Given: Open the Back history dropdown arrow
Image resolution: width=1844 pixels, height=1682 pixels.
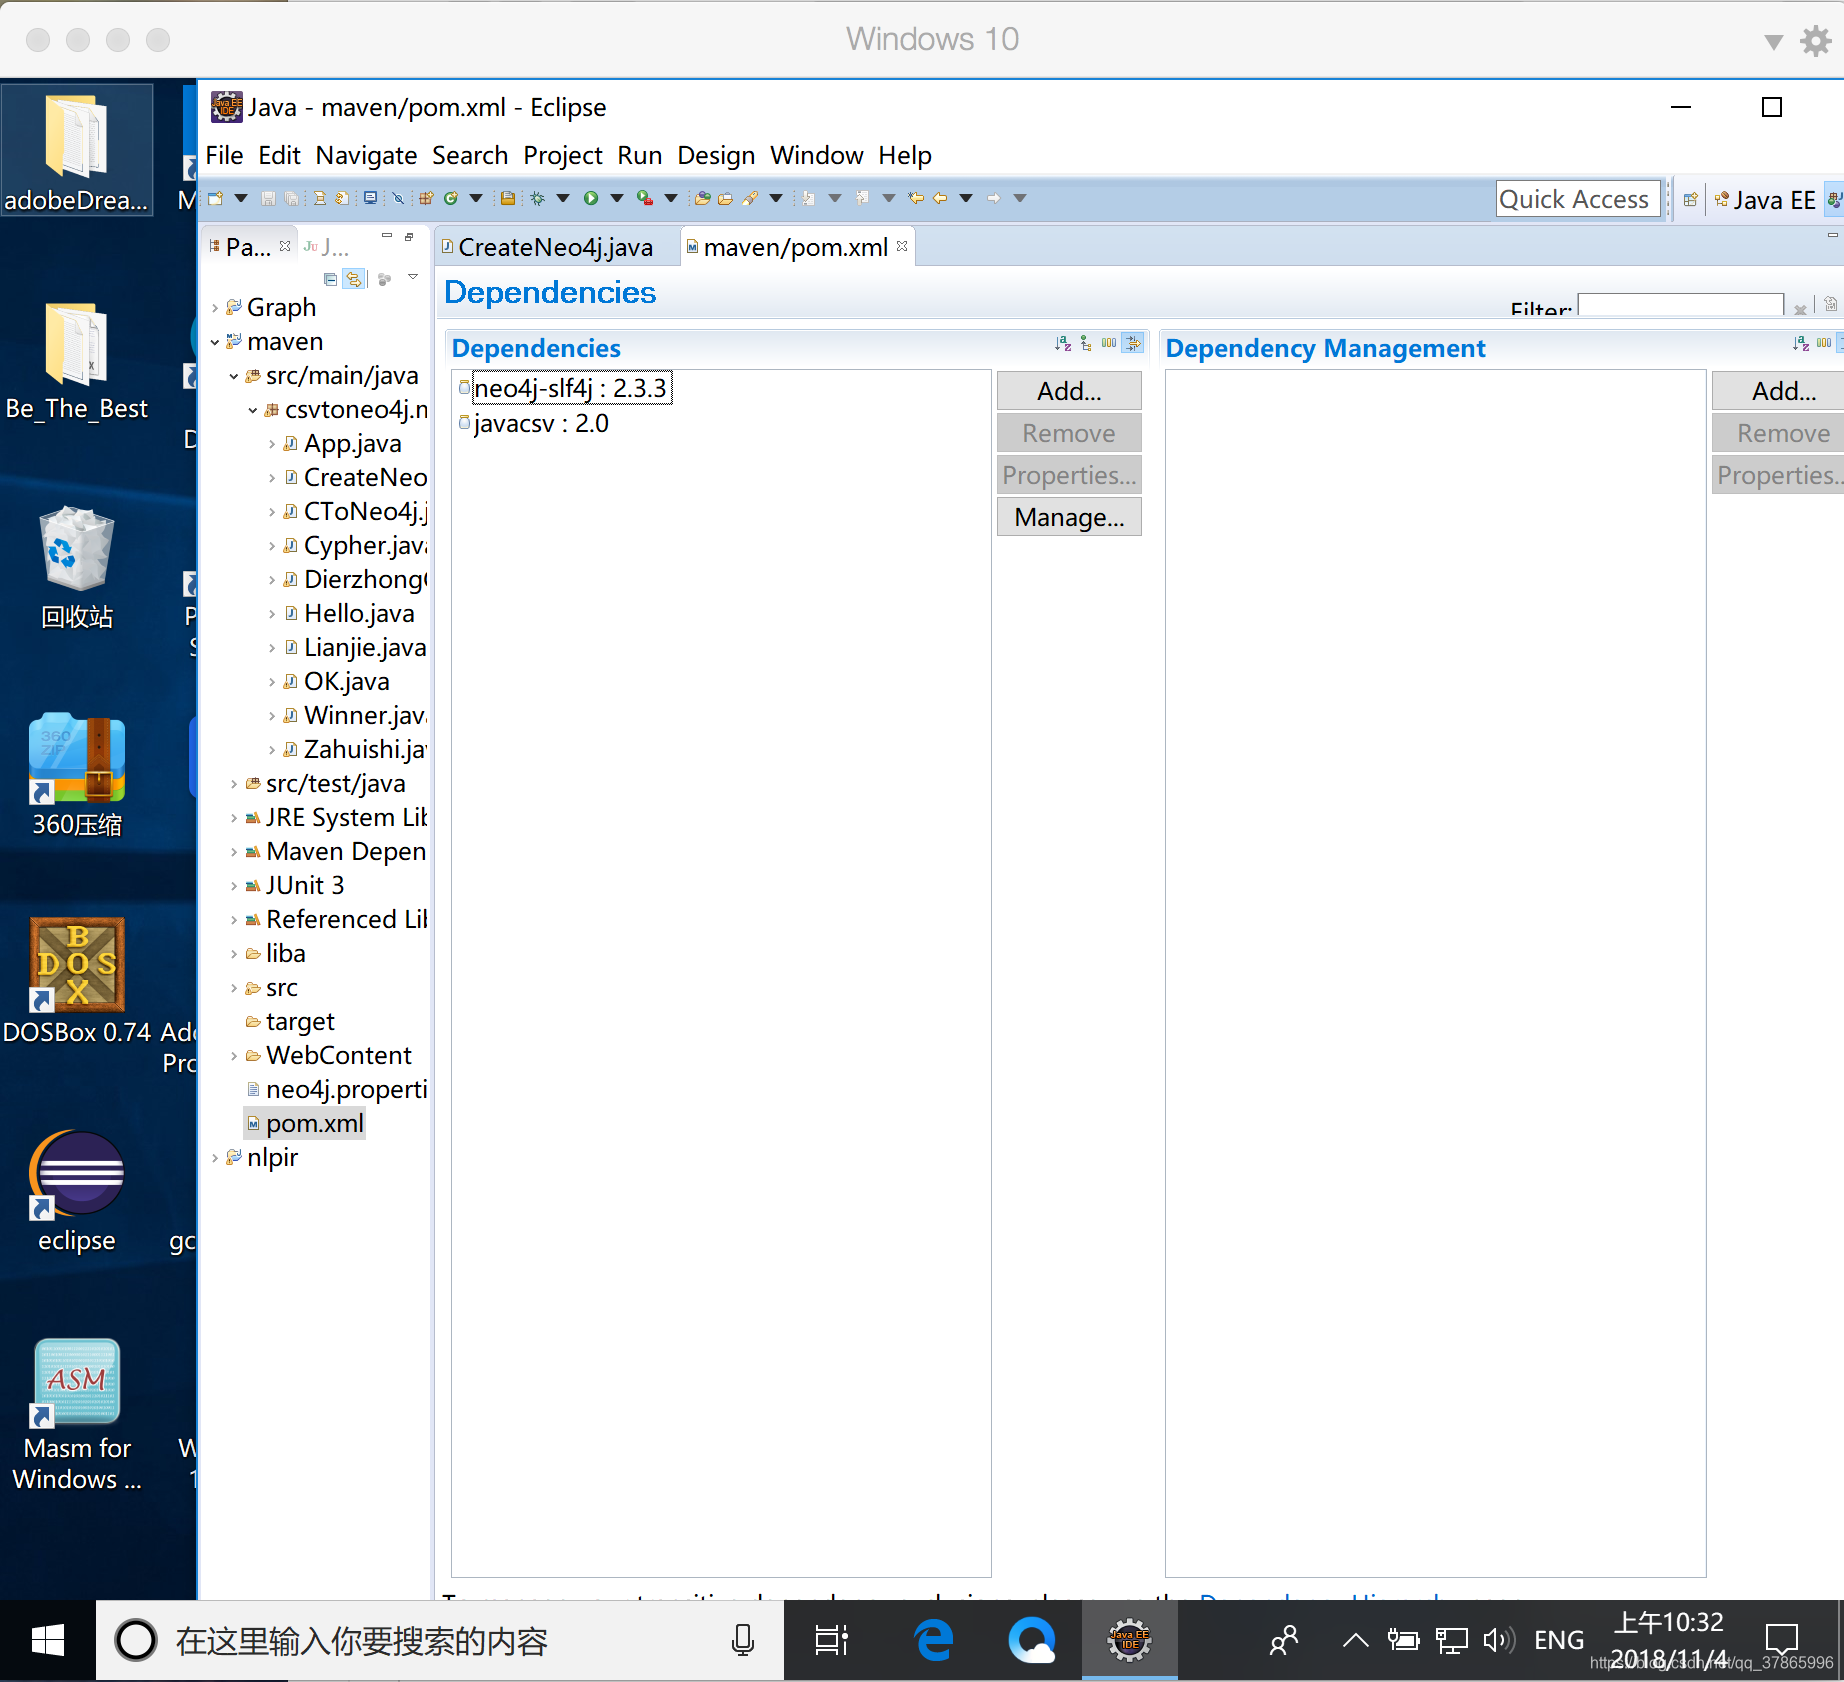Looking at the screenshot, I should 966,198.
